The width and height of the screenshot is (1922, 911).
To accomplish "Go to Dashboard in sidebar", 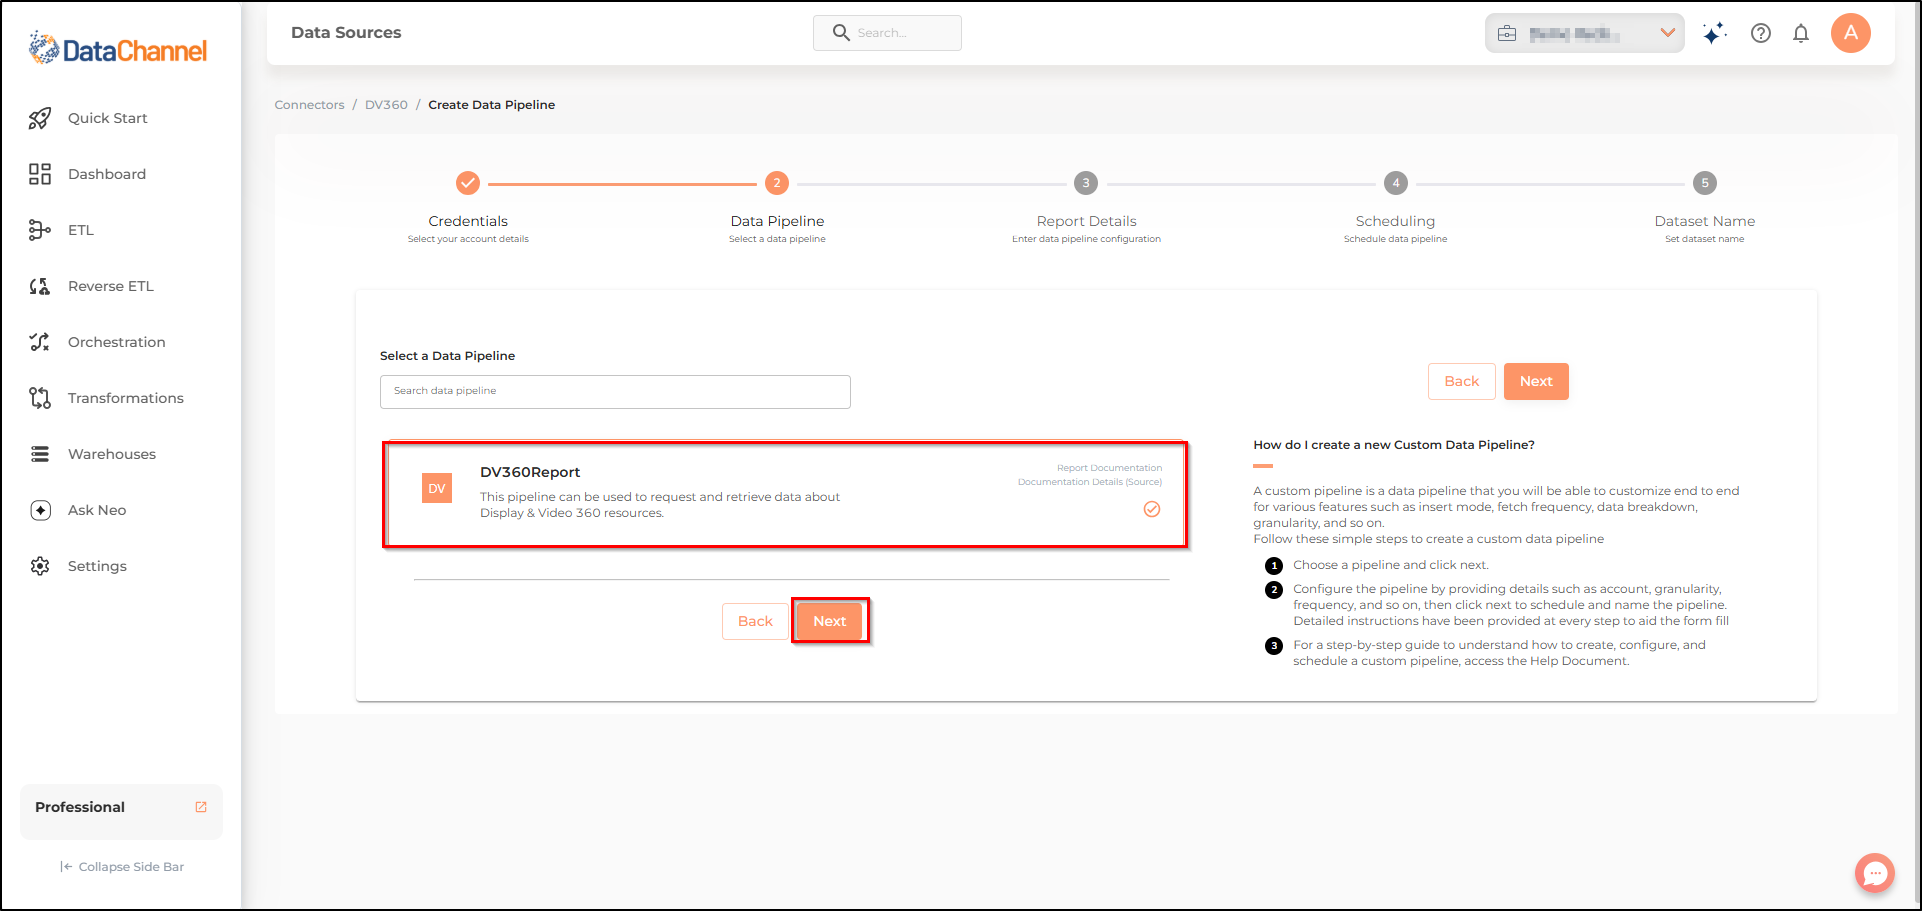I will tap(107, 174).
